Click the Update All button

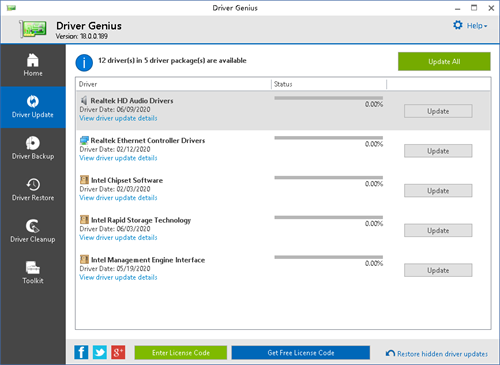point(444,61)
